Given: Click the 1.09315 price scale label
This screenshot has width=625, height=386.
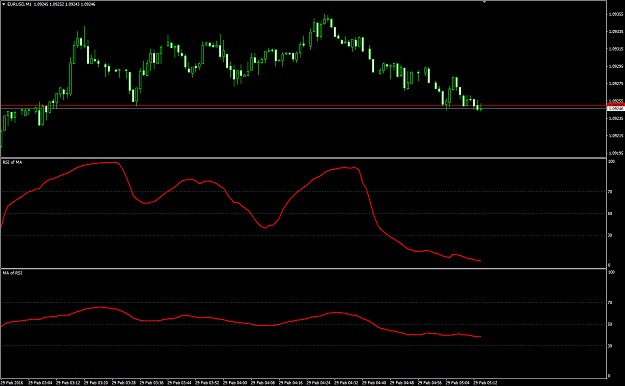Looking at the screenshot, I should (x=615, y=49).
